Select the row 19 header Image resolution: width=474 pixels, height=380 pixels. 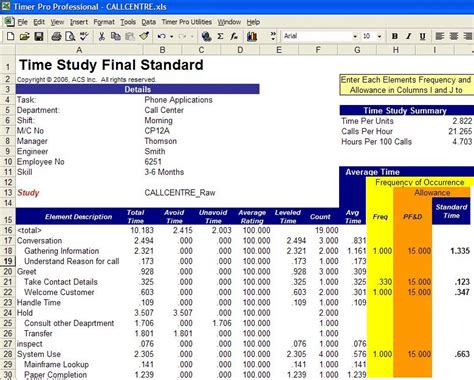click(8, 261)
